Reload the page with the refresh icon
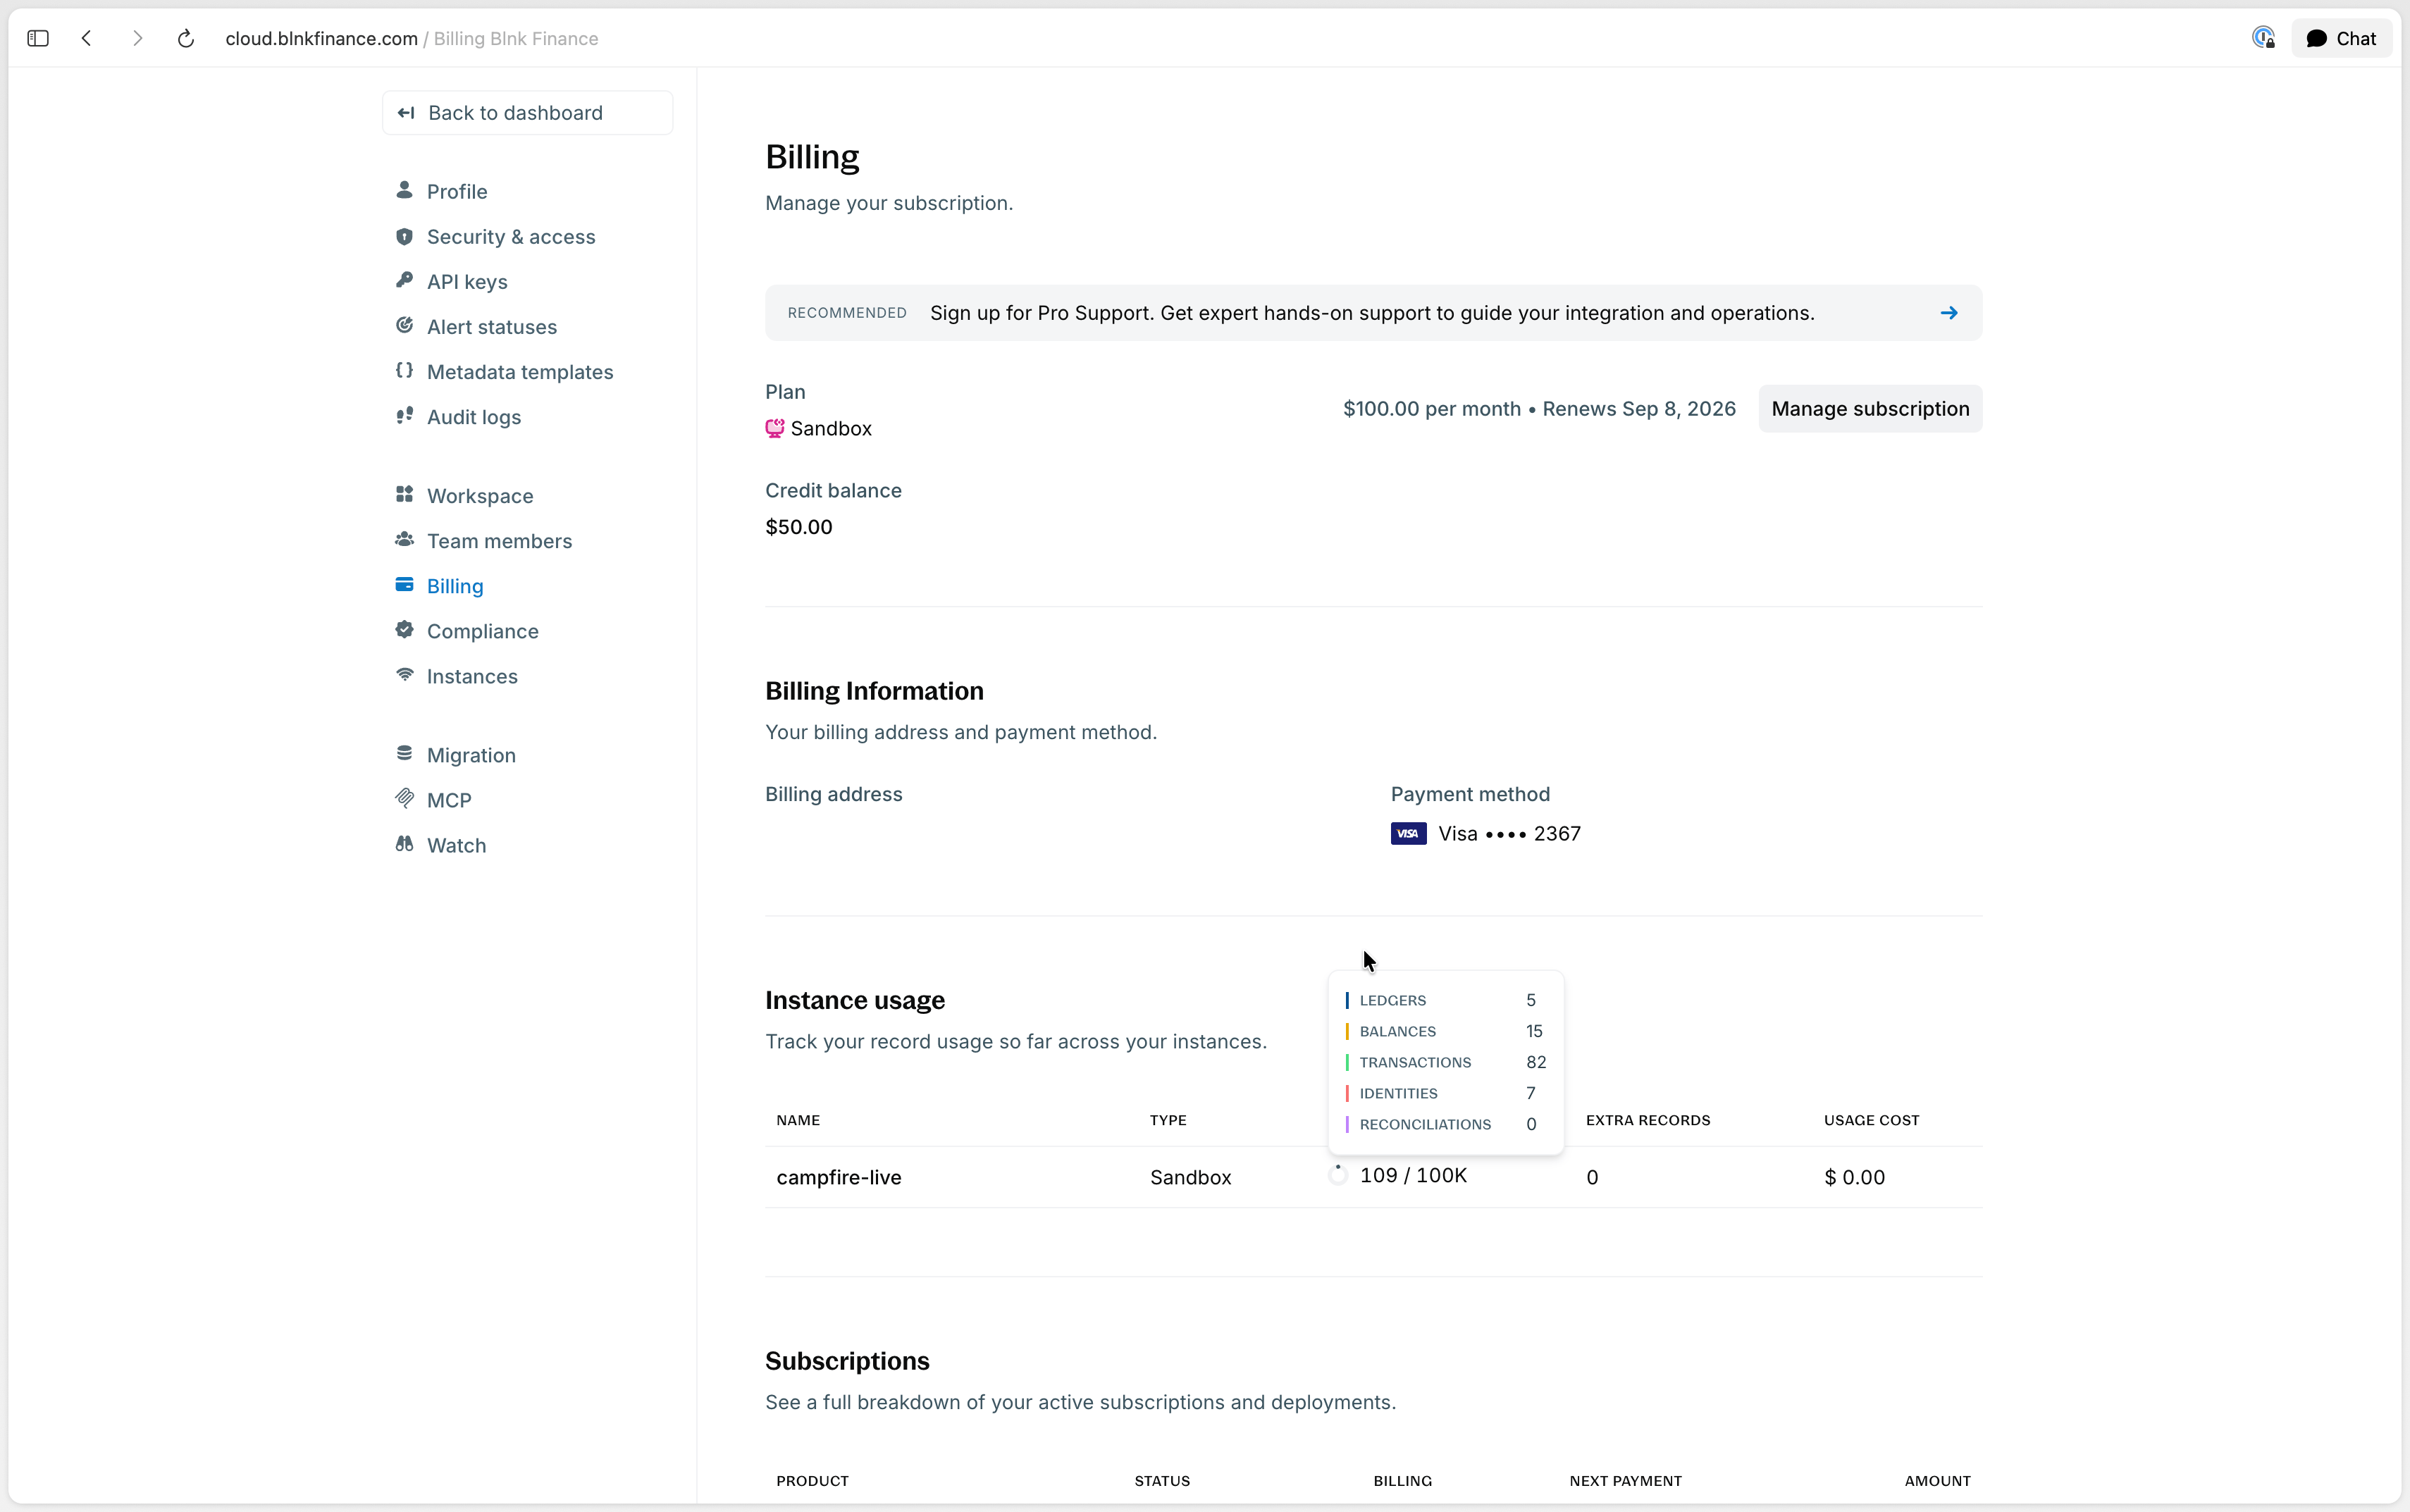Image resolution: width=2410 pixels, height=1512 pixels. click(x=186, y=38)
